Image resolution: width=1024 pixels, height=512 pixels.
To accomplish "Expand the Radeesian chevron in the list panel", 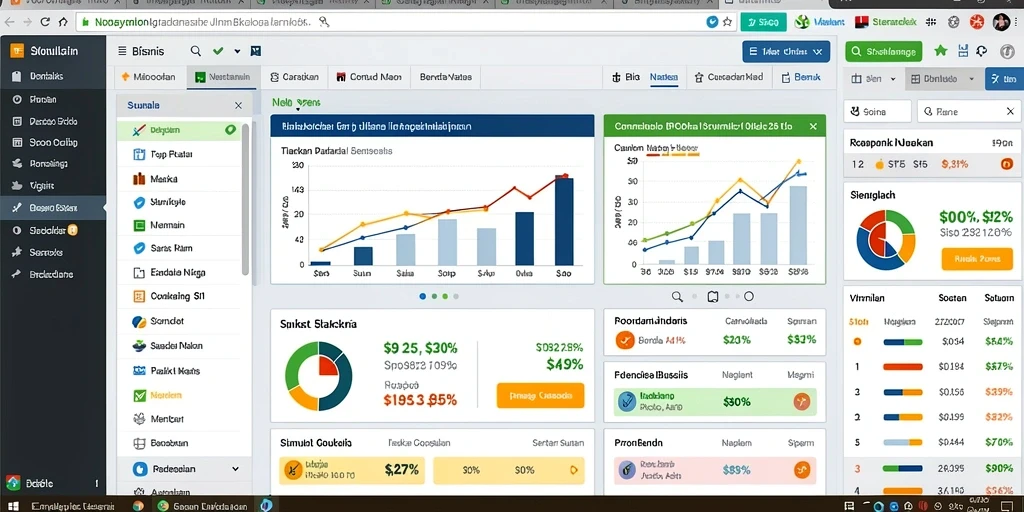I will point(235,469).
